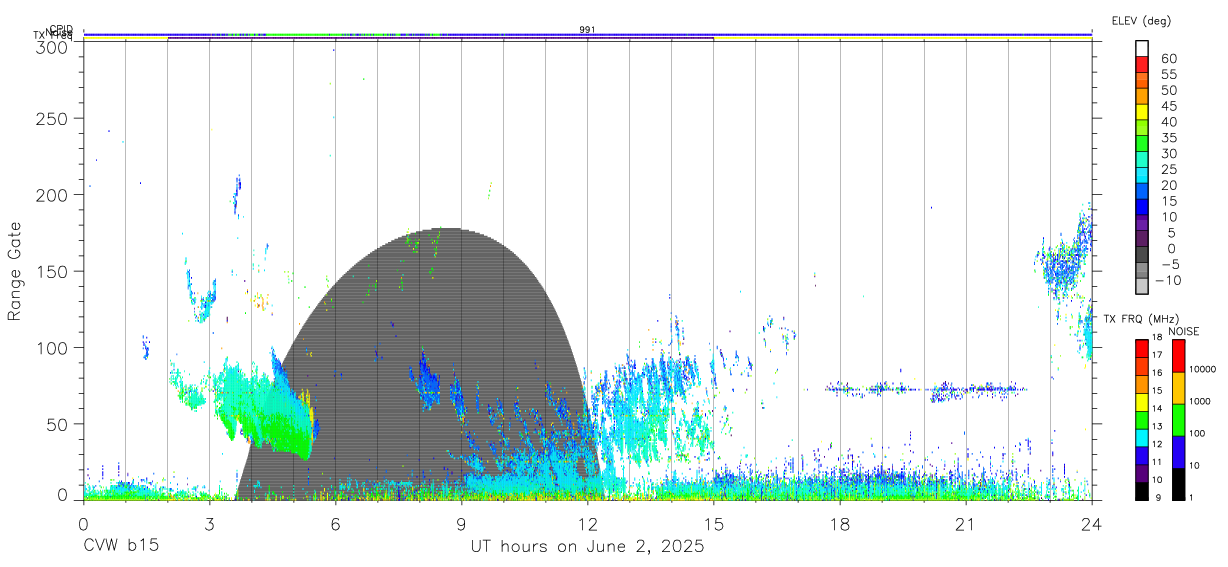Select the yellow block of the ELEV color bar
This screenshot has height=567, width=1228.
pyautogui.click(x=1142, y=112)
